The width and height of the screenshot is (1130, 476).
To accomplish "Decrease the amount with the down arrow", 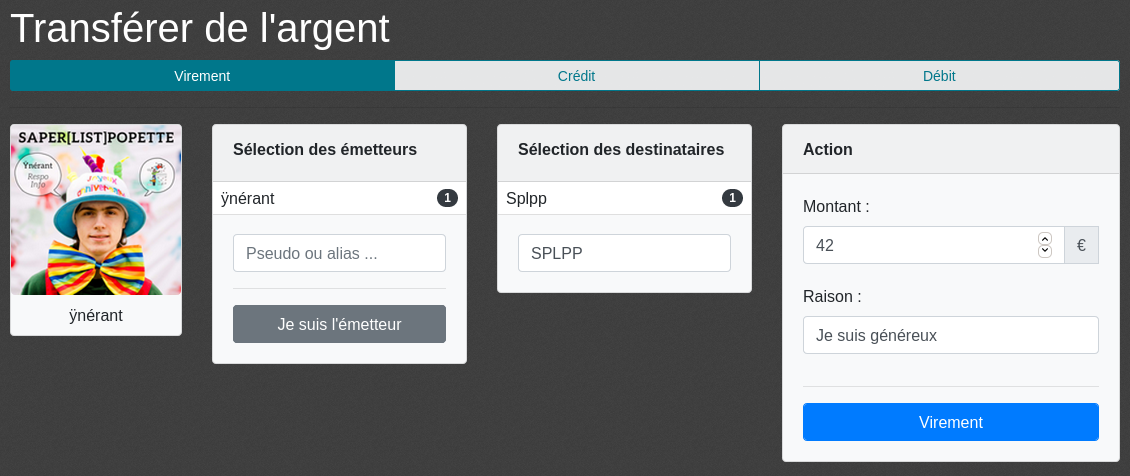I will 1045,251.
